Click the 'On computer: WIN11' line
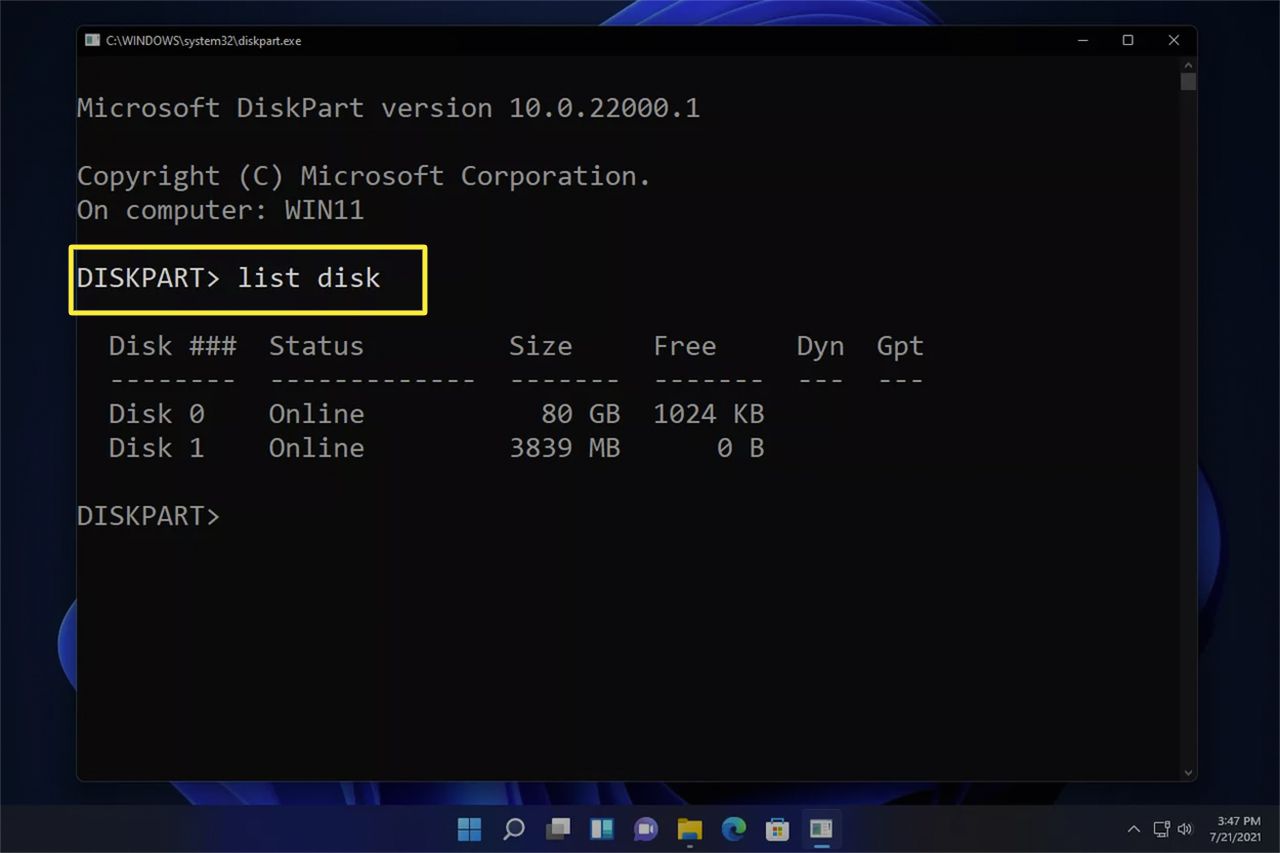Screen dimensions: 1280x853 point(221,210)
